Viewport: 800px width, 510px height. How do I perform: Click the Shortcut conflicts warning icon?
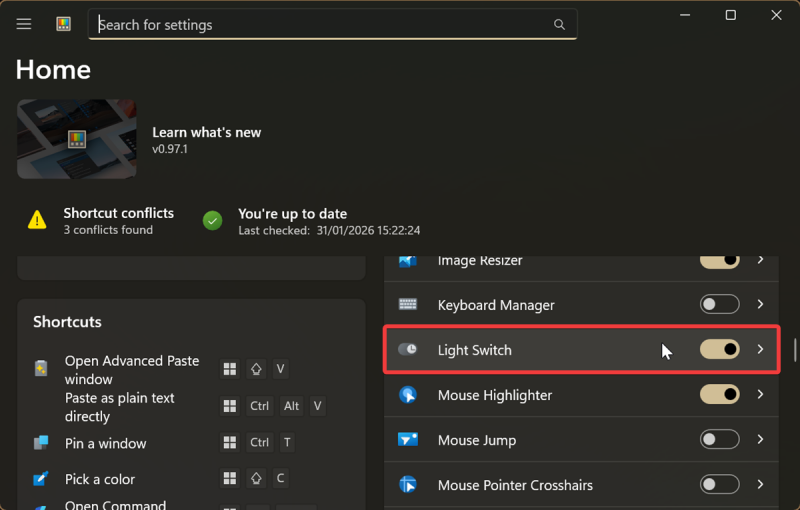click(37, 220)
